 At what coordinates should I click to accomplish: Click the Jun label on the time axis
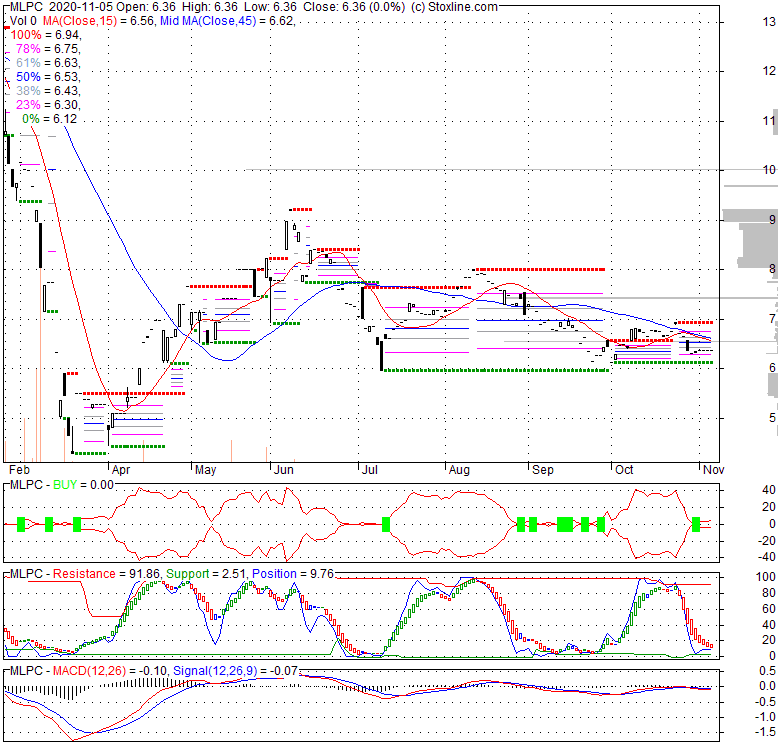point(284,470)
